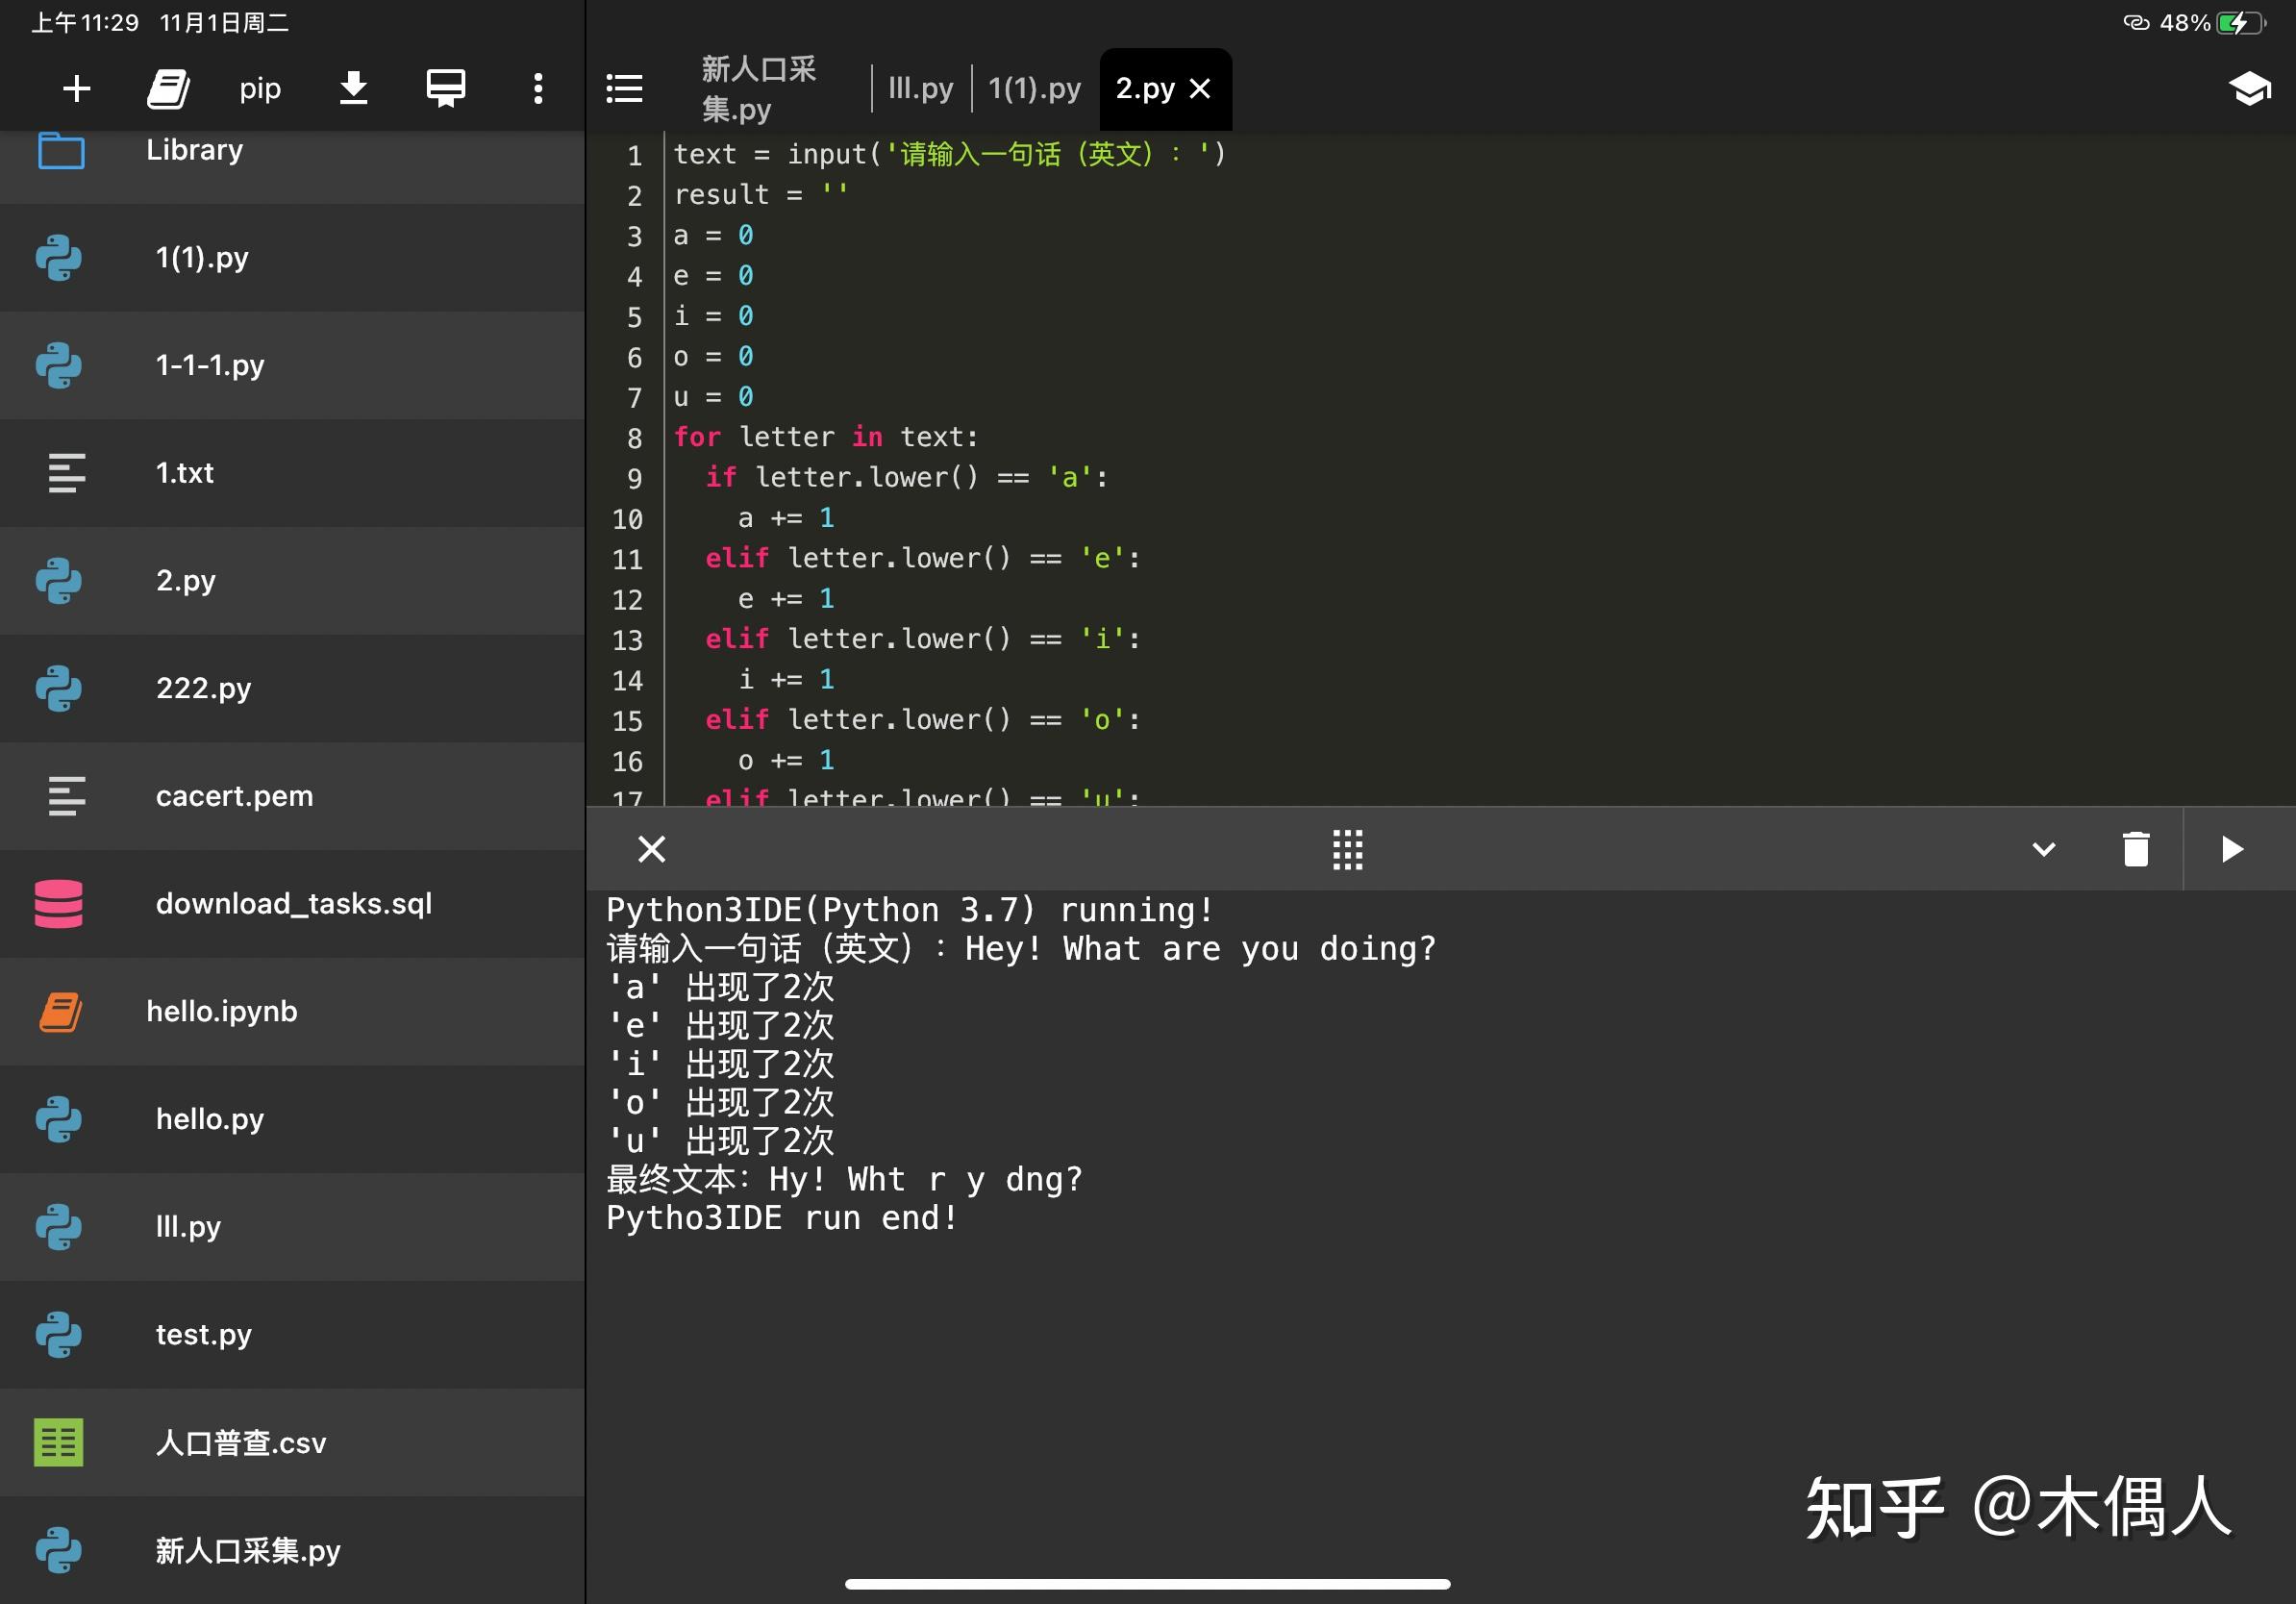This screenshot has width=2296, height=1604.
Task: Click line number 10 in the gutter
Action: (627, 519)
